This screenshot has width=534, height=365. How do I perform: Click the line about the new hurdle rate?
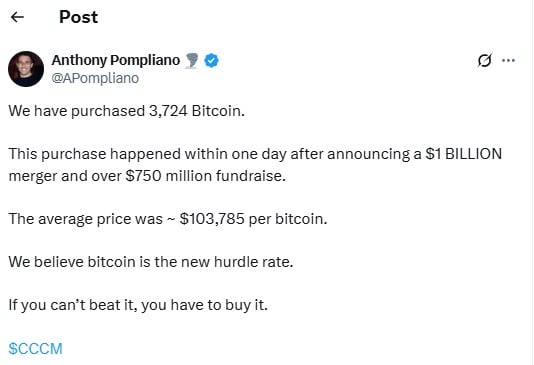pyautogui.click(x=151, y=262)
